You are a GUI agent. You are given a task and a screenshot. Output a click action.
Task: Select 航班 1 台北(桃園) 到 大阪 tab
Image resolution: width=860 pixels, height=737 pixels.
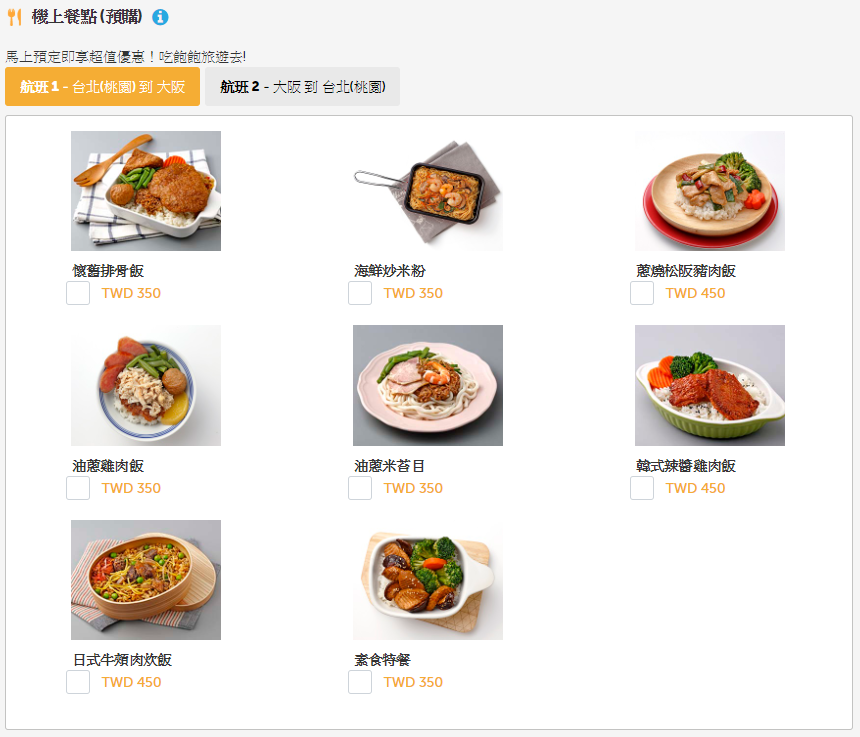pos(103,87)
